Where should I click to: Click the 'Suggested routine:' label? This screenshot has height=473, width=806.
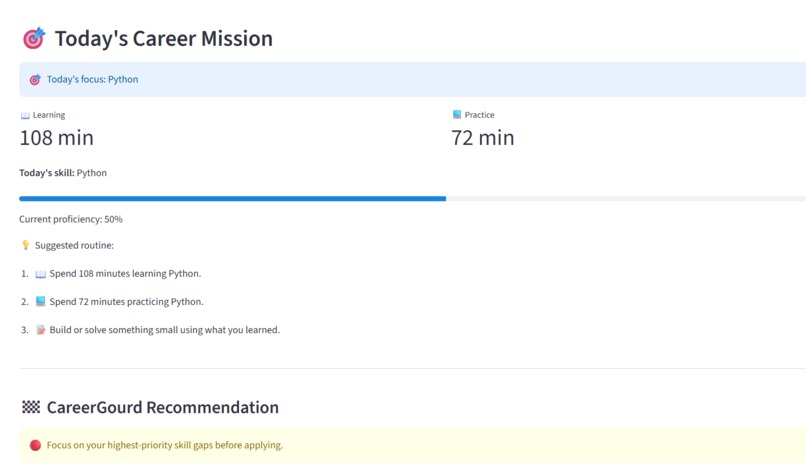(75, 245)
